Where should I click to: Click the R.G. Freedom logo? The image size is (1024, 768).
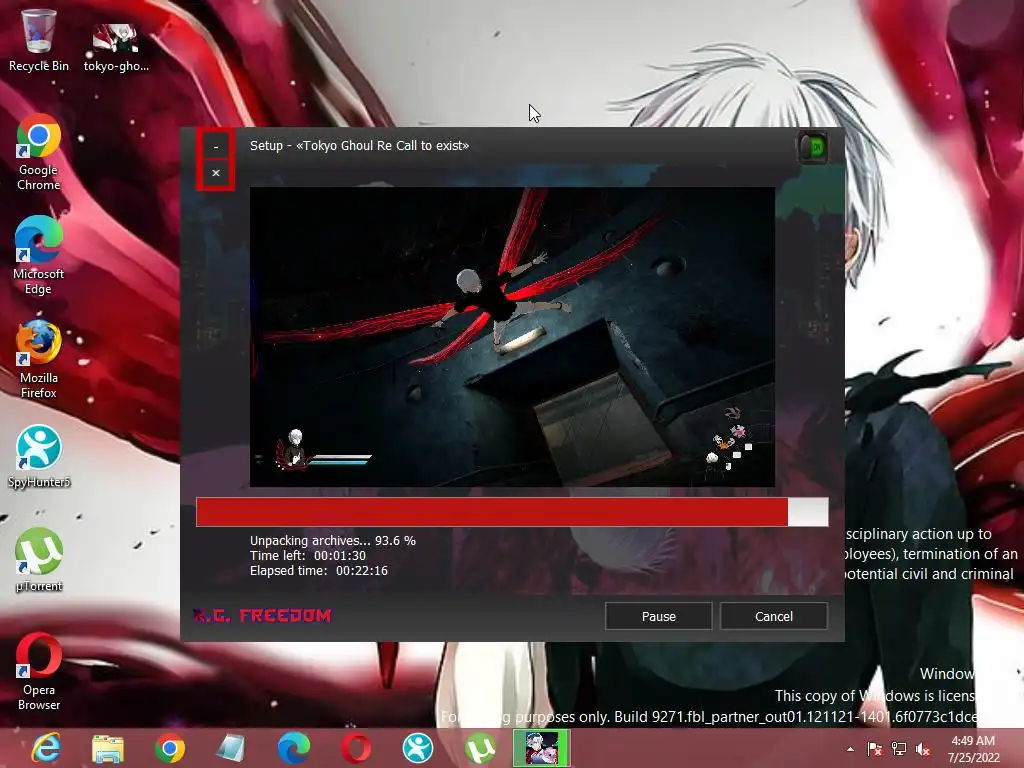(262, 615)
